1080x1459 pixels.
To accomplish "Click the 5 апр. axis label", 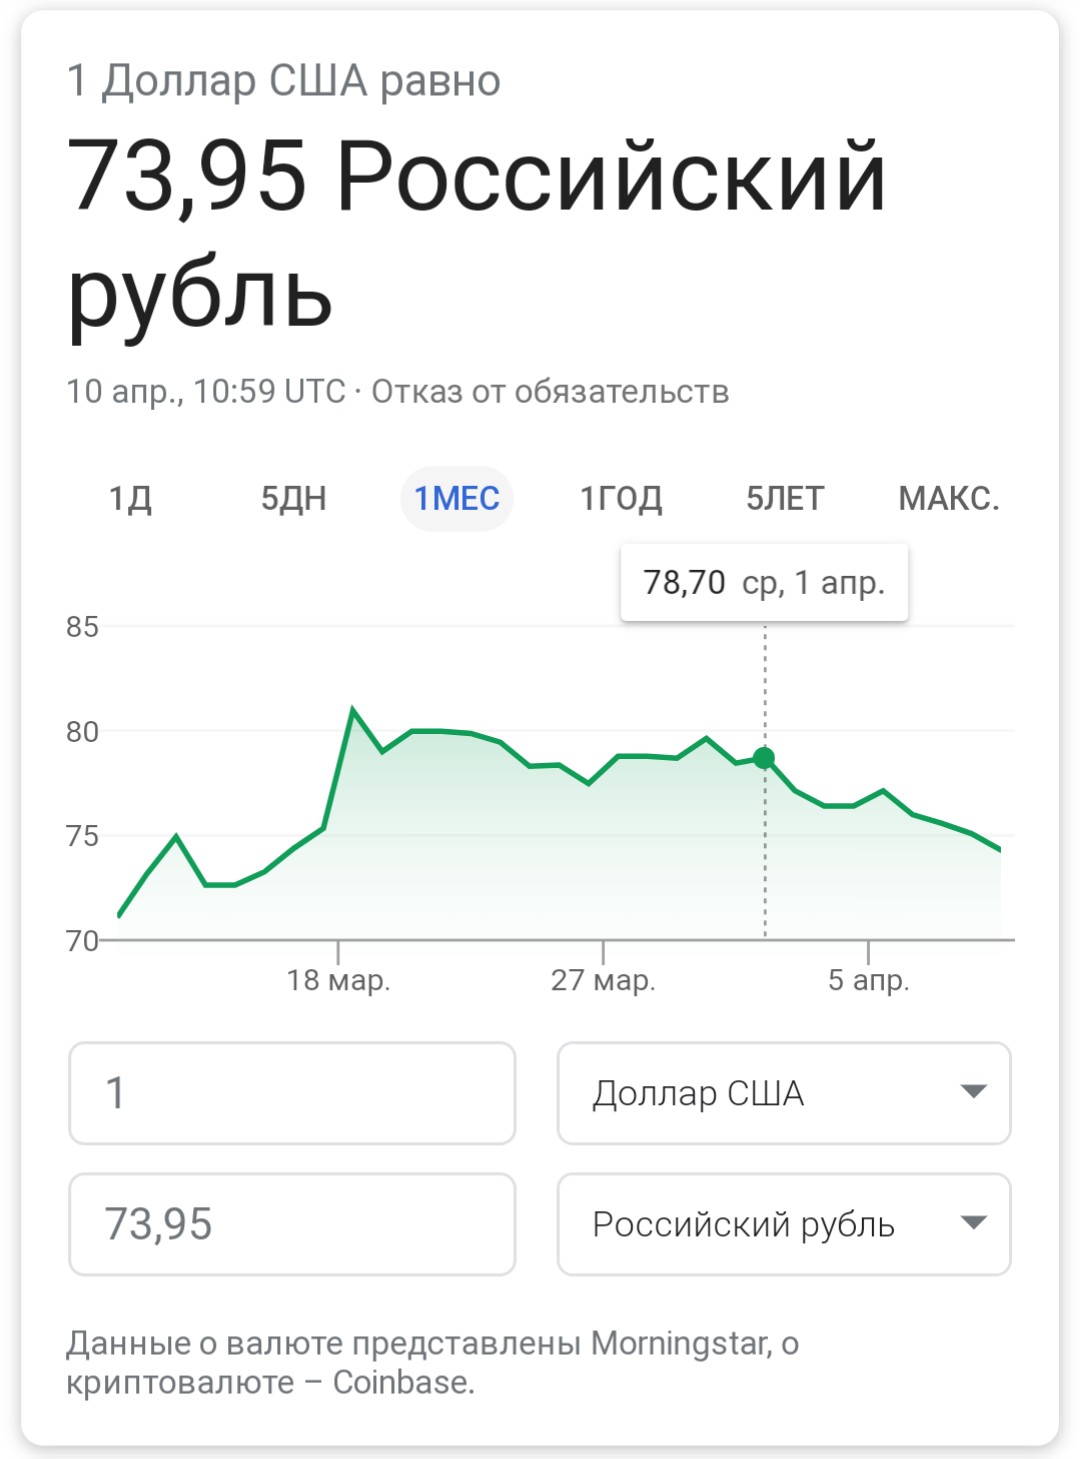I will pos(868,980).
